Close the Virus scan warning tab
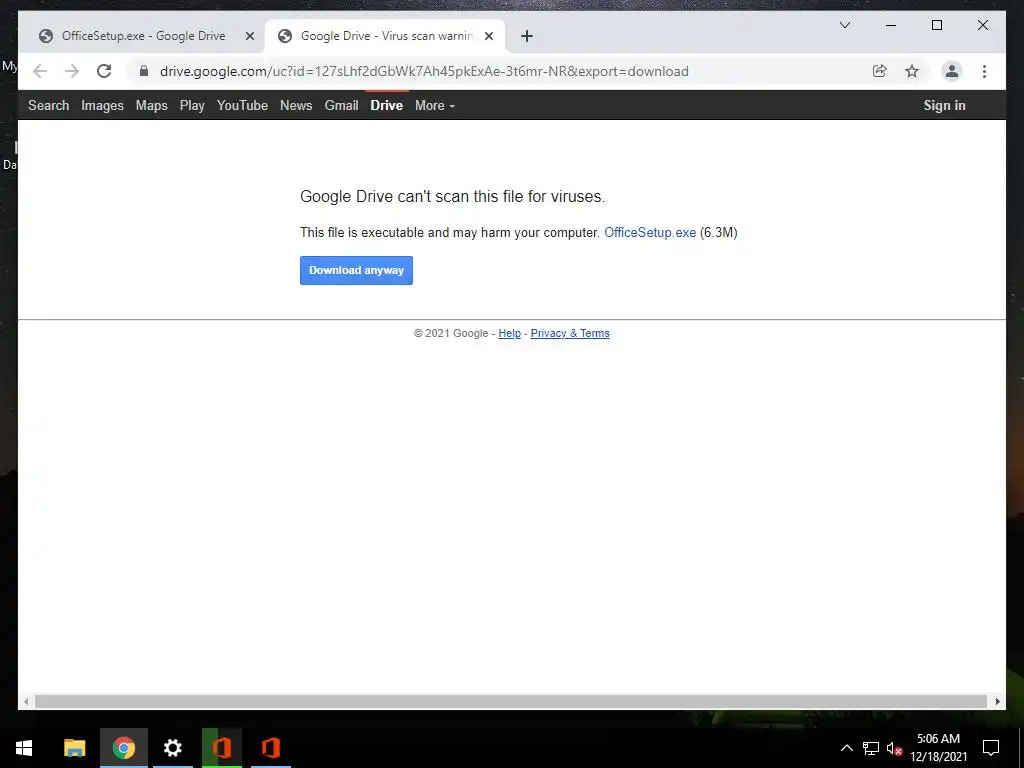This screenshot has width=1024, height=768. pos(488,36)
